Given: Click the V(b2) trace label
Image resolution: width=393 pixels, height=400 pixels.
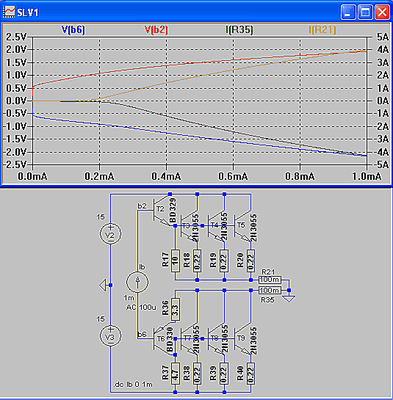Looking at the screenshot, I should click(x=156, y=30).
